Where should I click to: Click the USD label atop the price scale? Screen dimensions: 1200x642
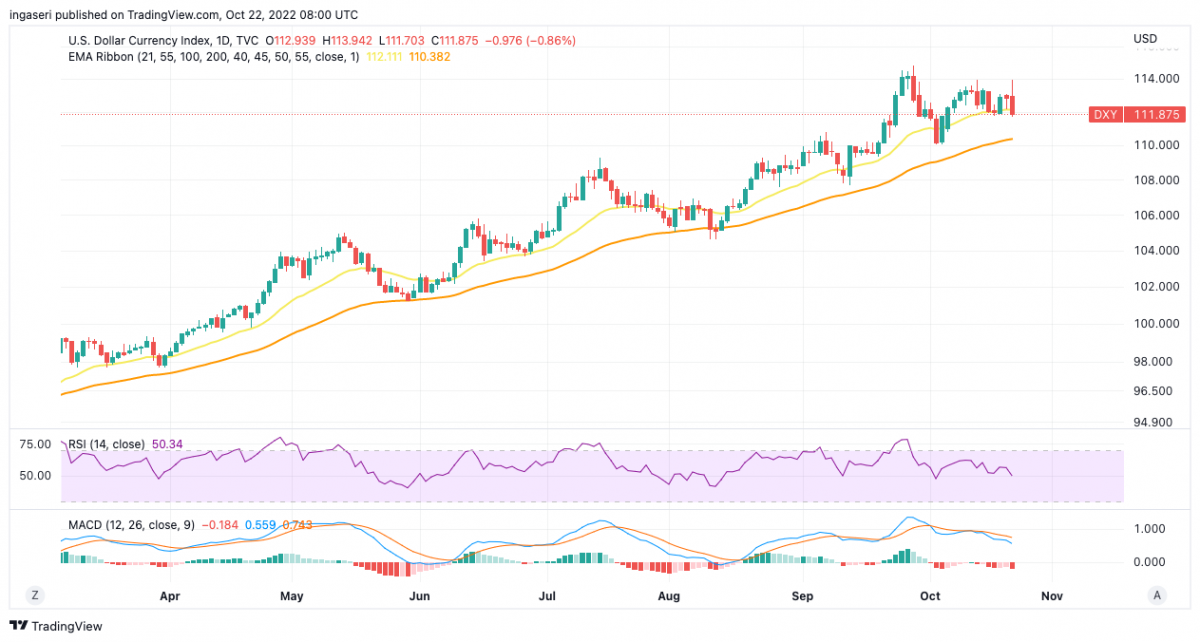coord(1145,38)
